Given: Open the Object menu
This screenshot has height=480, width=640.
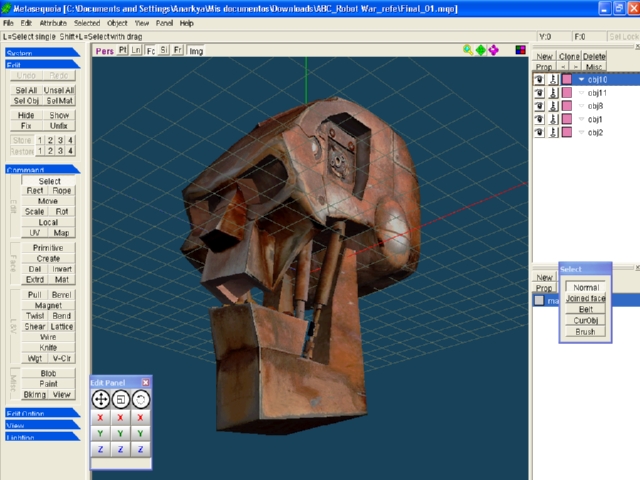Looking at the screenshot, I should tap(117, 23).
